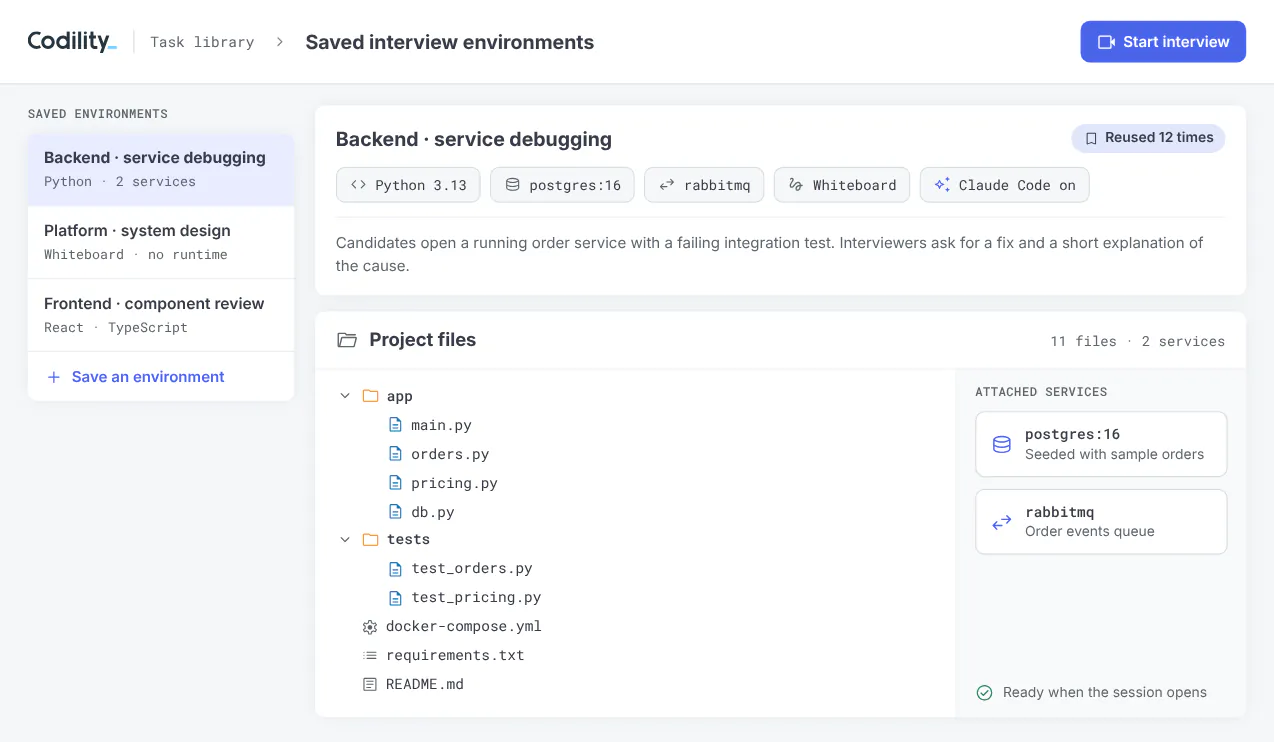Click the file icon next to orders.py
Viewport: 1274px width, 742px height.
click(x=395, y=454)
